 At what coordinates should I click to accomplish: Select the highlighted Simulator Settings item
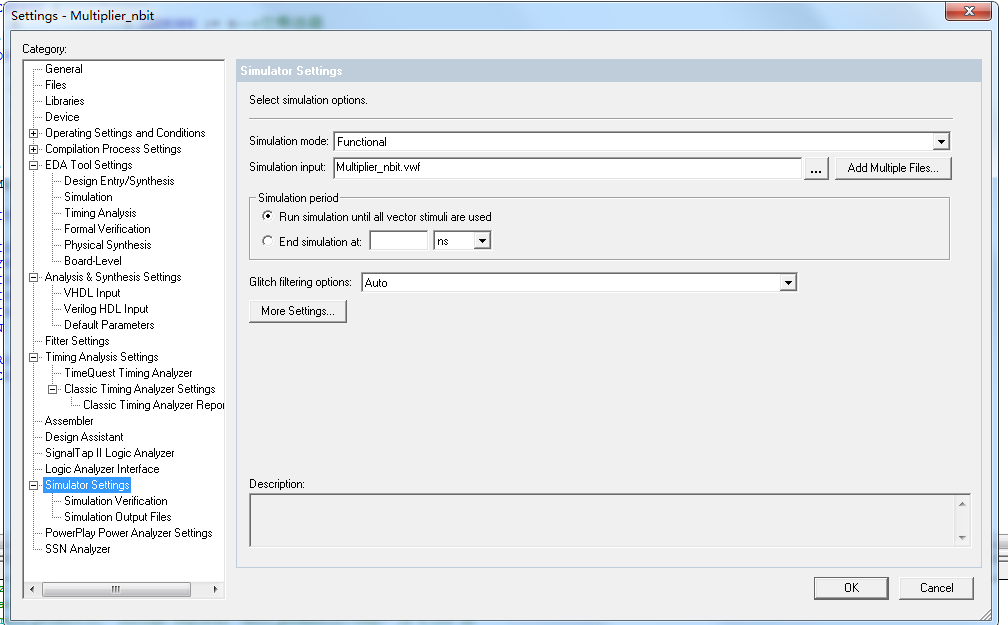pyautogui.click(x=87, y=485)
